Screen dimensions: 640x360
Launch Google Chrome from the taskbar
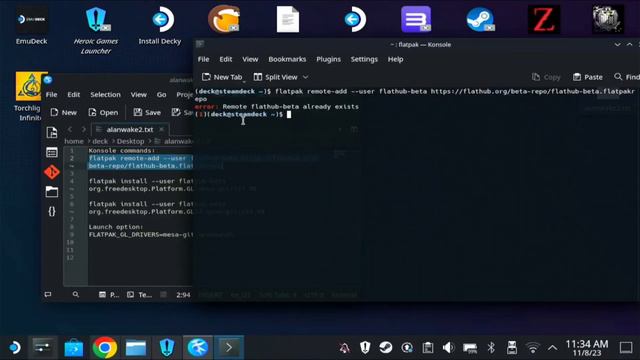pyautogui.click(x=104, y=348)
